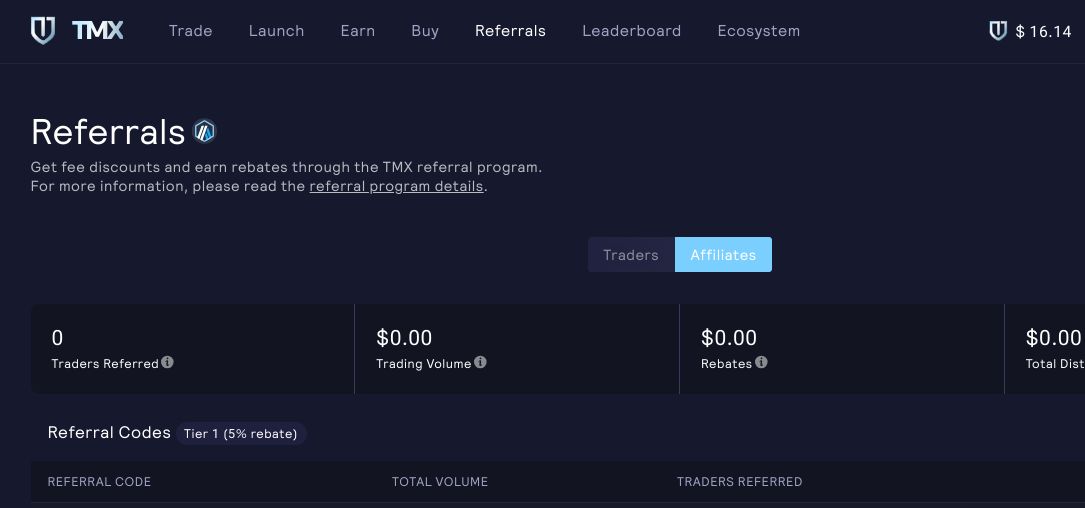Click the Traders Referred label
1085x508 pixels.
105,364
